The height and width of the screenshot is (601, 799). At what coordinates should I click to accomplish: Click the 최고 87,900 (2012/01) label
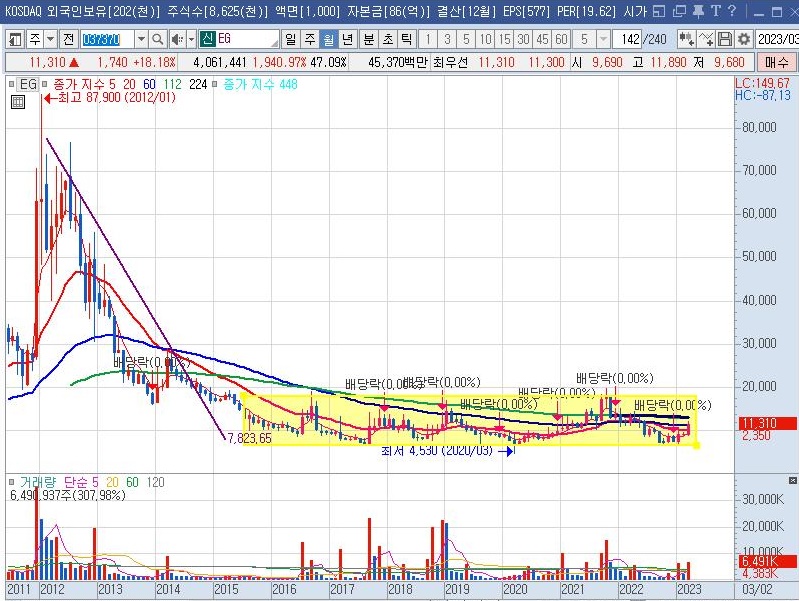click(117, 97)
